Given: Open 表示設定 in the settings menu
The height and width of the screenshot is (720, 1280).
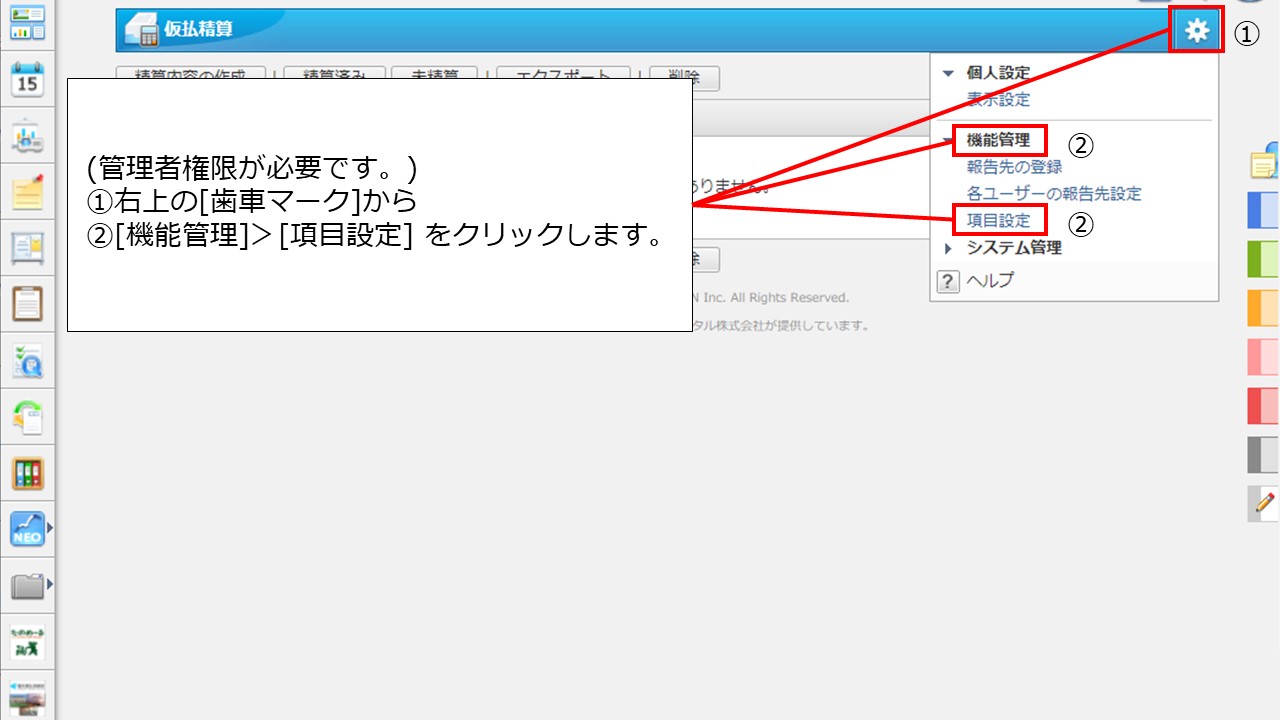Looking at the screenshot, I should 998,100.
